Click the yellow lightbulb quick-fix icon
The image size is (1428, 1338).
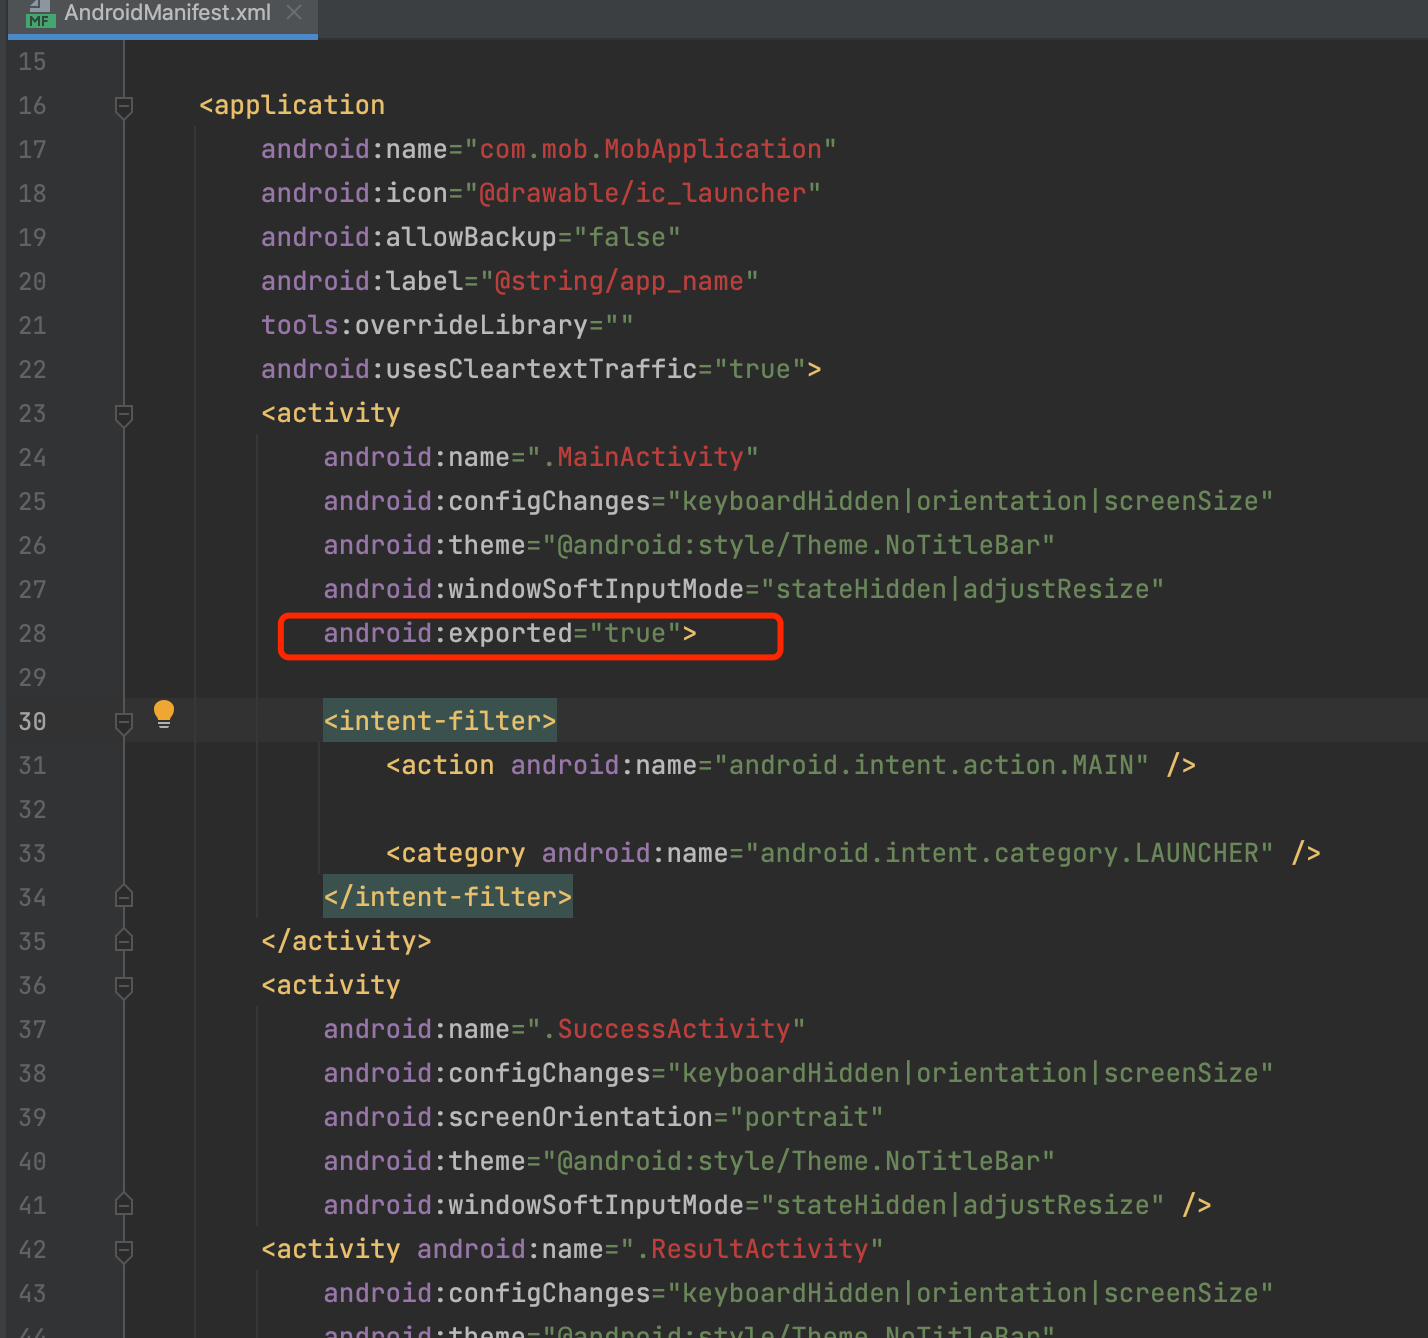click(x=164, y=714)
